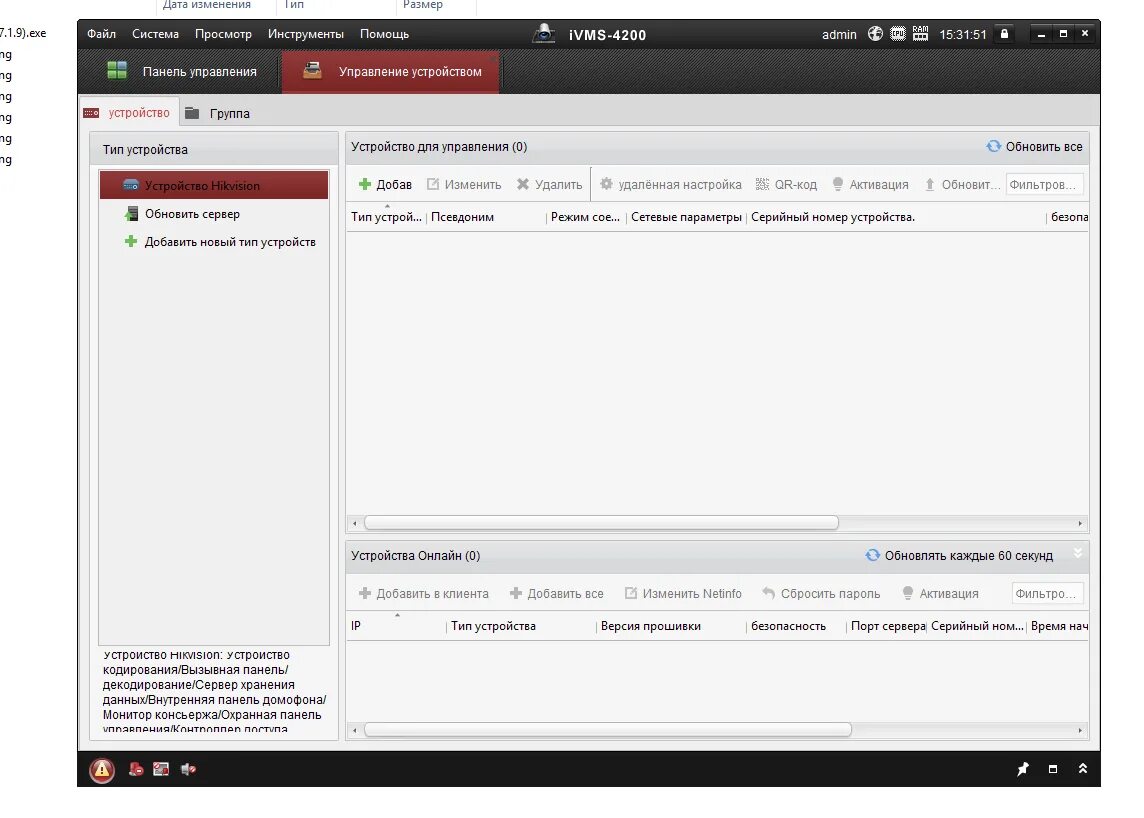
Task: Click the admin user label
Action: 839,34
